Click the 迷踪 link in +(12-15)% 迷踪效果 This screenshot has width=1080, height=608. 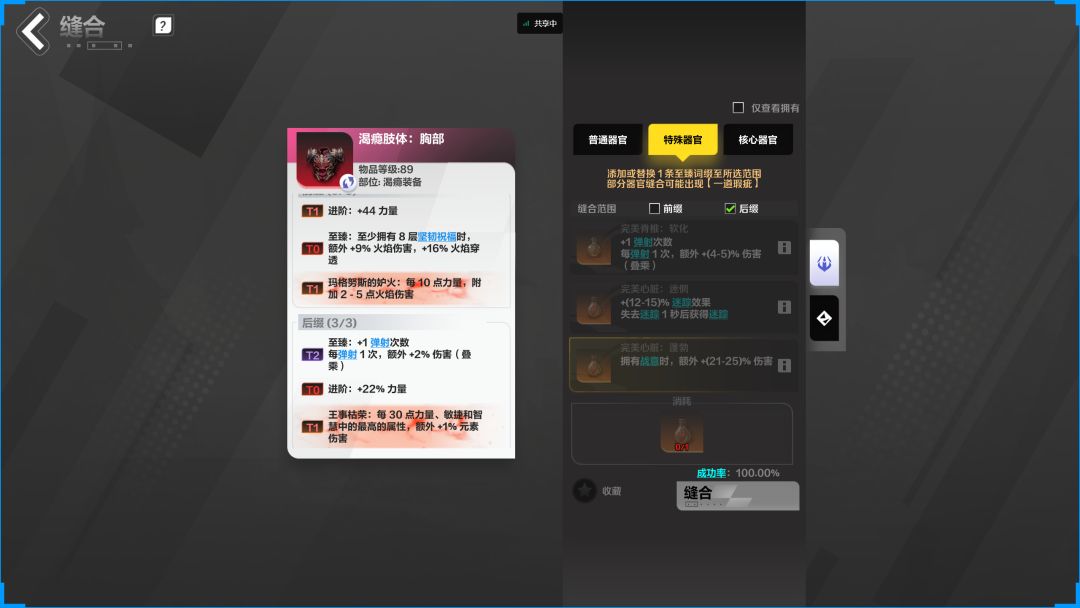(x=681, y=302)
